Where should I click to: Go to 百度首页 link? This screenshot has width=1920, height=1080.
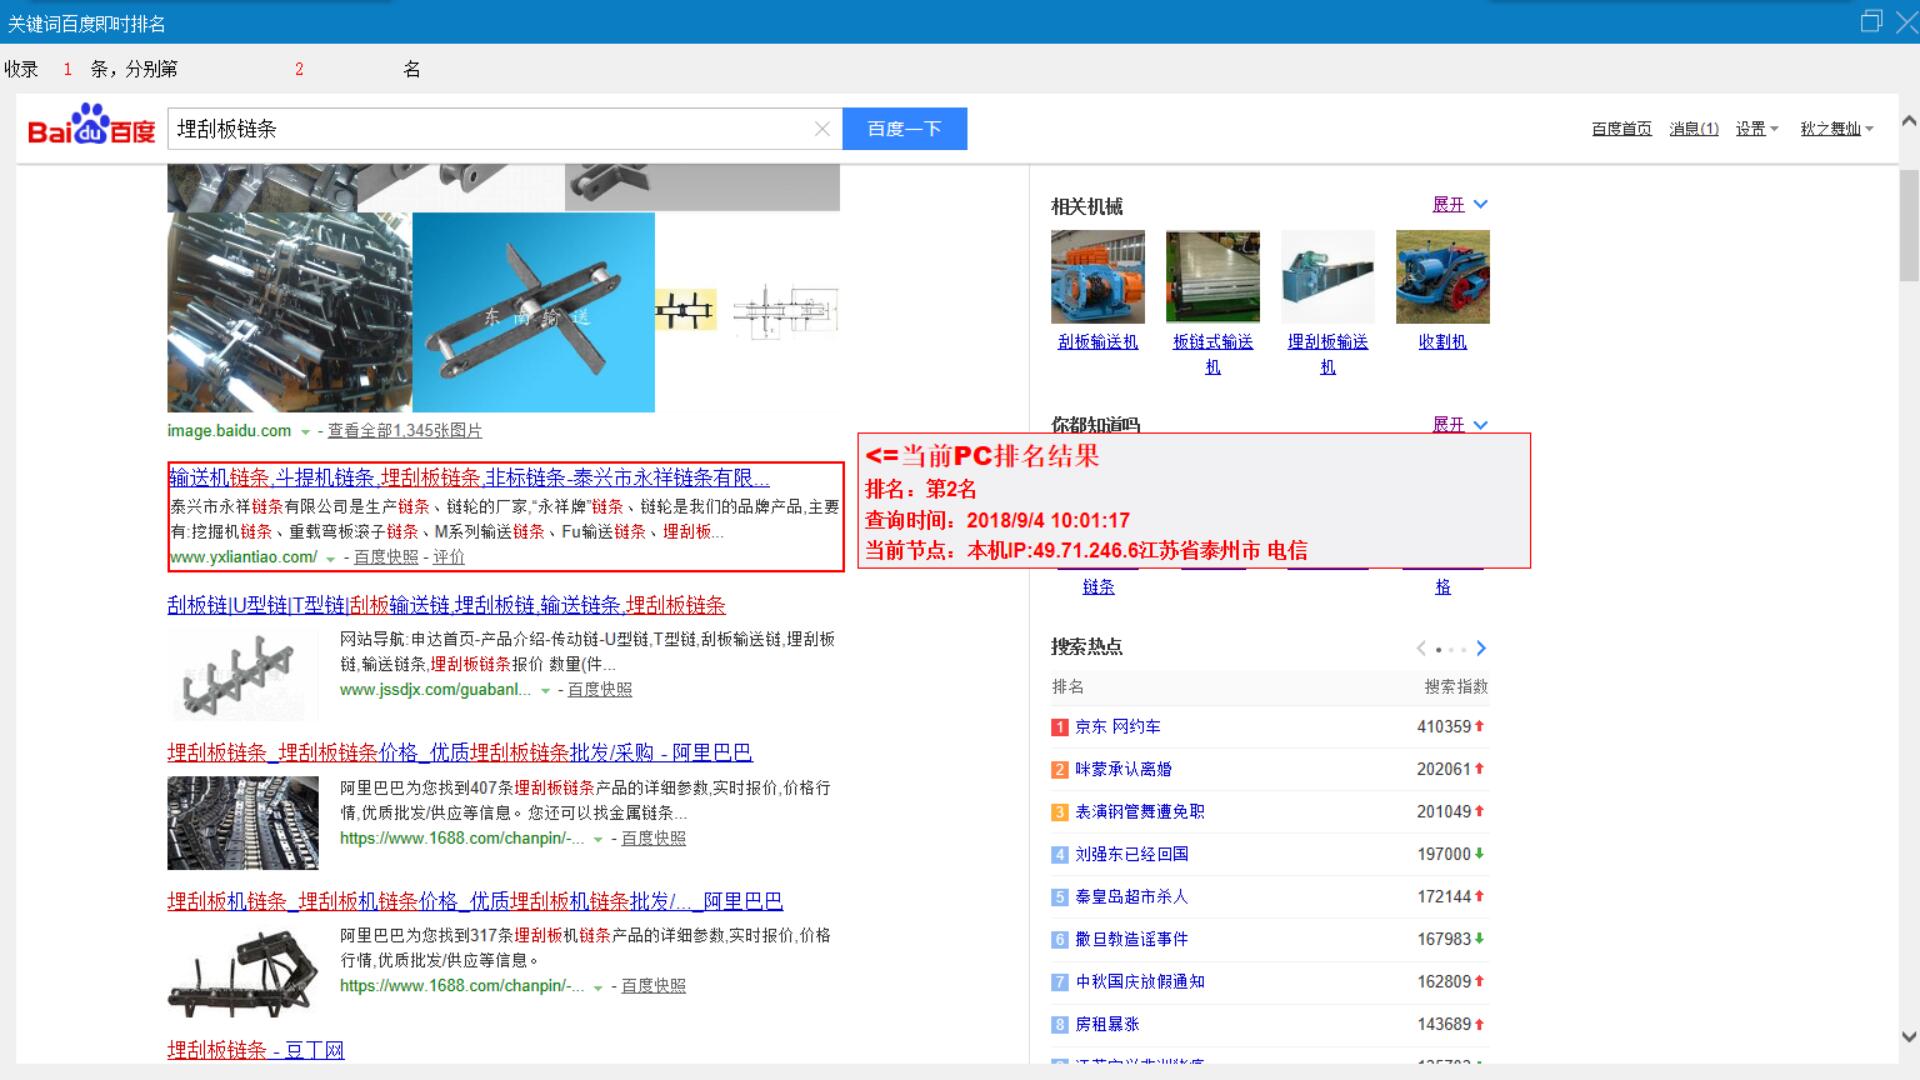1621,129
